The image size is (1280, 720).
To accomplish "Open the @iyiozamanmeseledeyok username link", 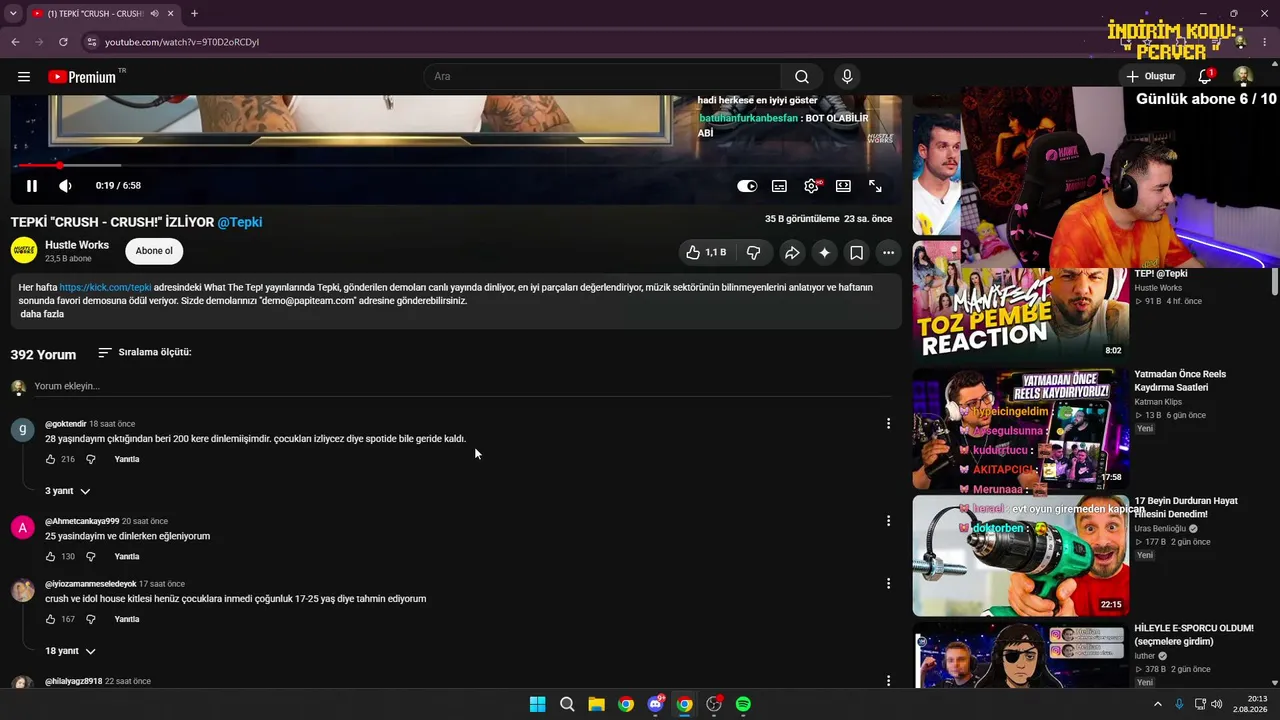I will [90, 584].
